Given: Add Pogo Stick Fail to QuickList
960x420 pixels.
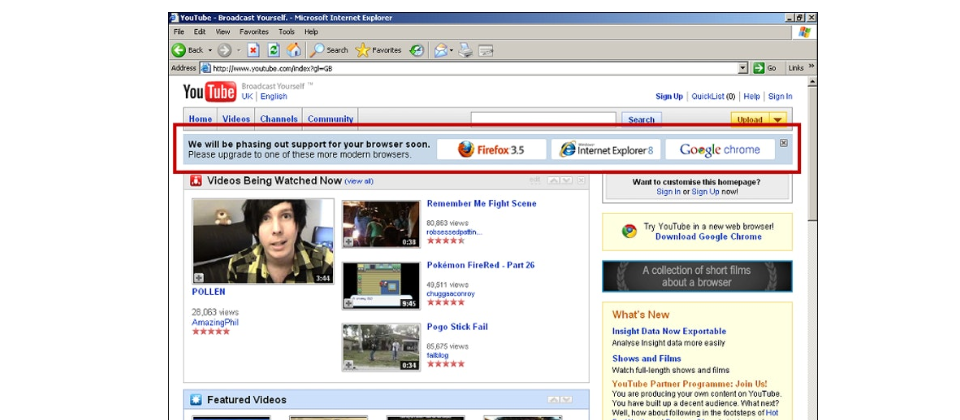Looking at the screenshot, I should click(349, 365).
